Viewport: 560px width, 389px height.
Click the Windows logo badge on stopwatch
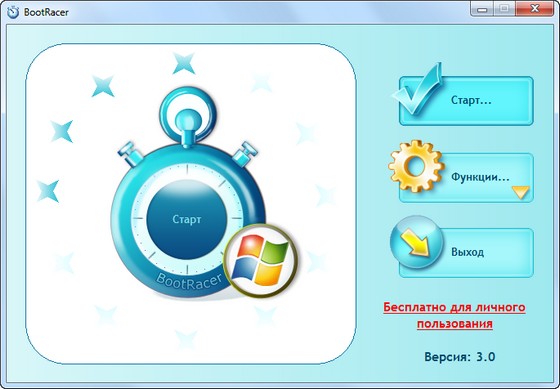click(x=260, y=261)
